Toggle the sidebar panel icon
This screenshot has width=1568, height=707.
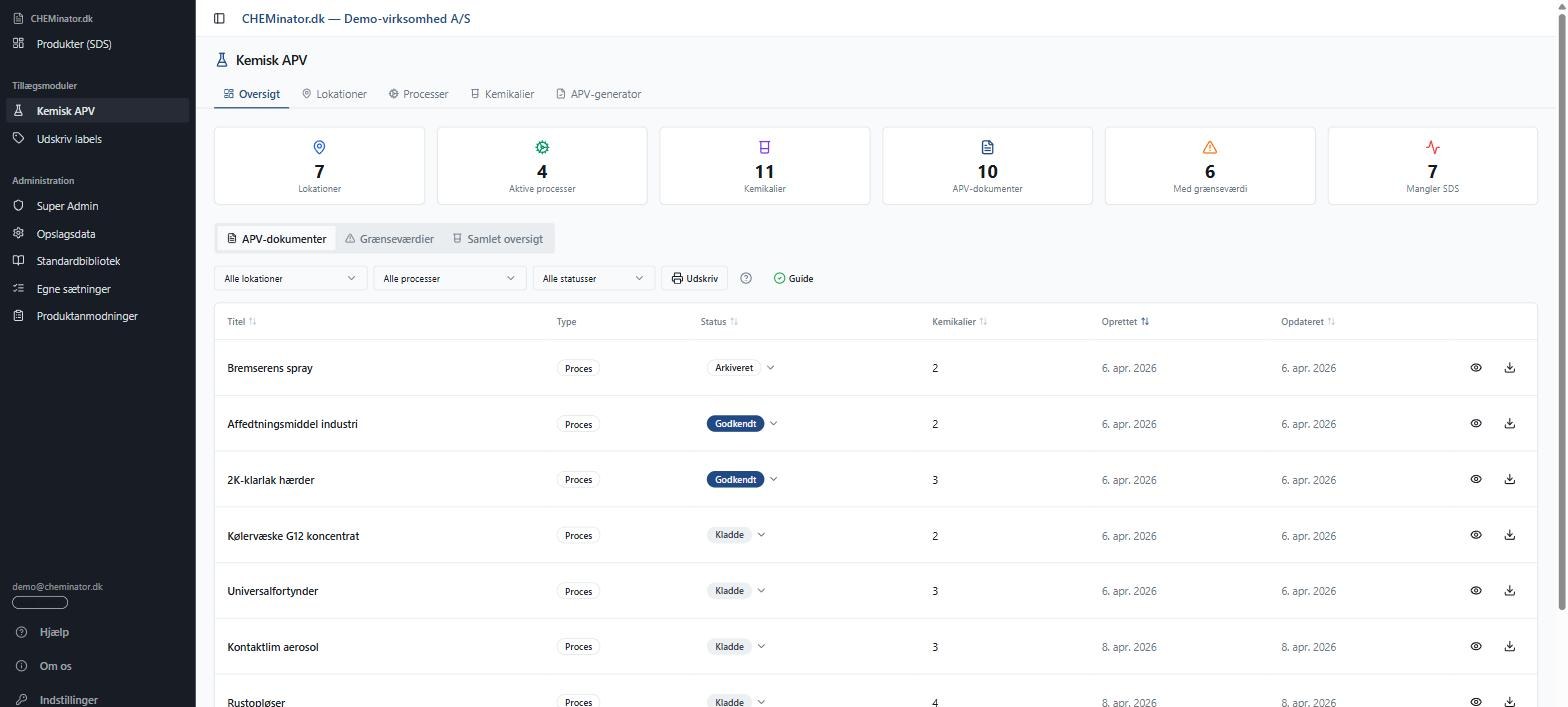click(219, 18)
